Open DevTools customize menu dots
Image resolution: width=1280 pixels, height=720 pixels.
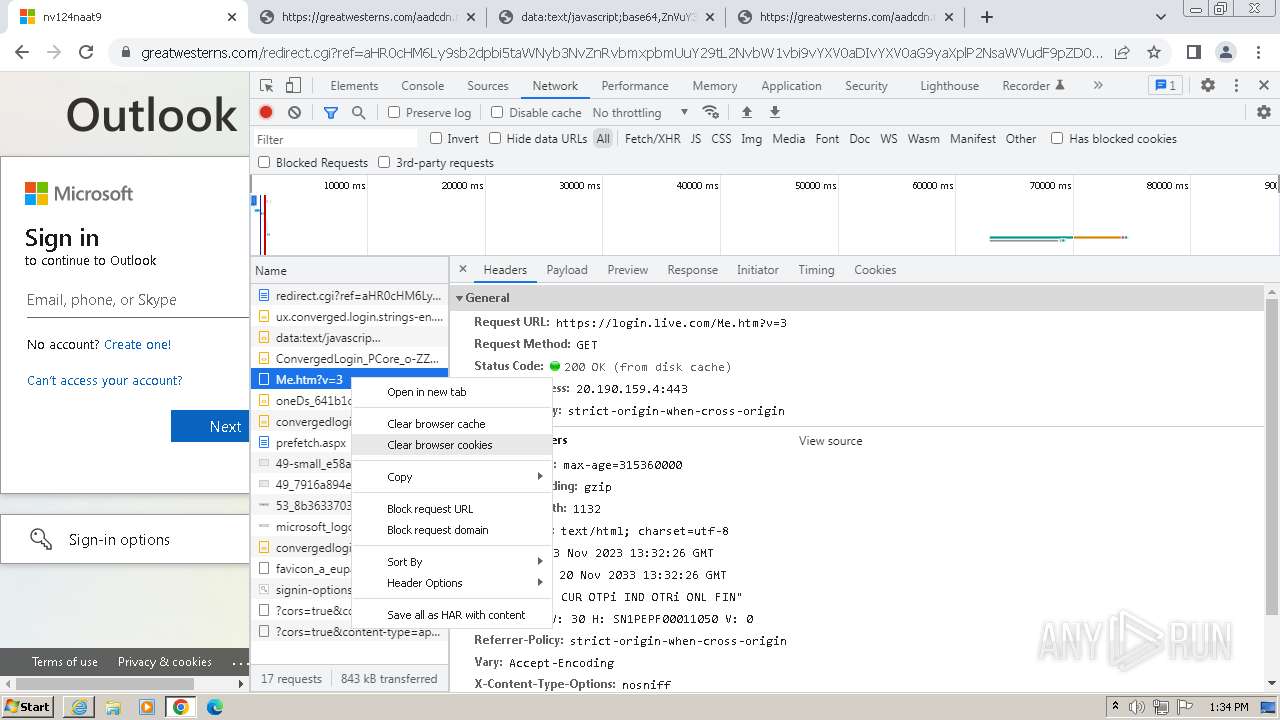(1236, 86)
